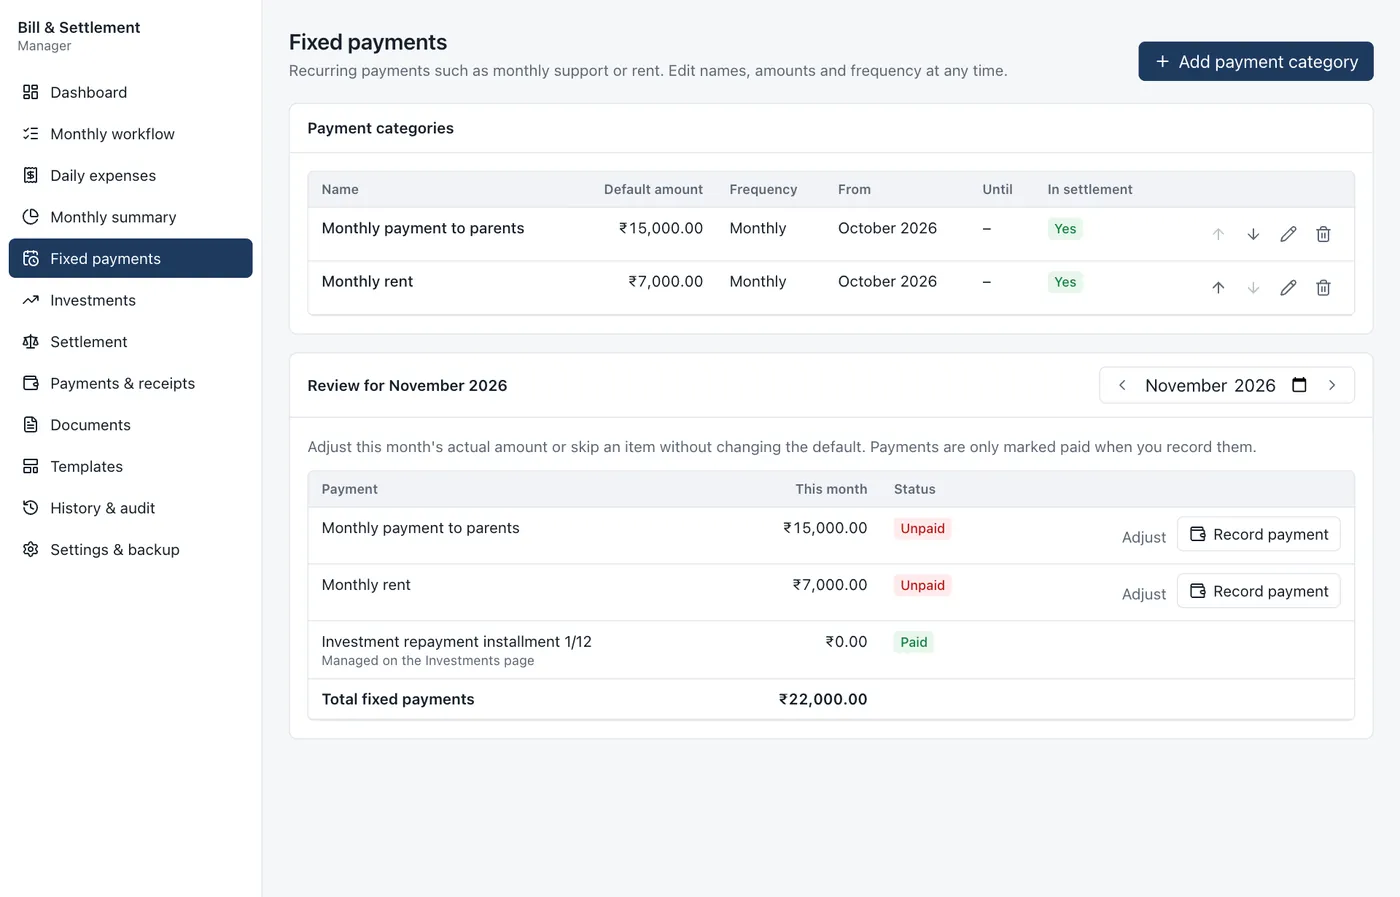View History & audit
This screenshot has height=897, width=1400.
131,508
